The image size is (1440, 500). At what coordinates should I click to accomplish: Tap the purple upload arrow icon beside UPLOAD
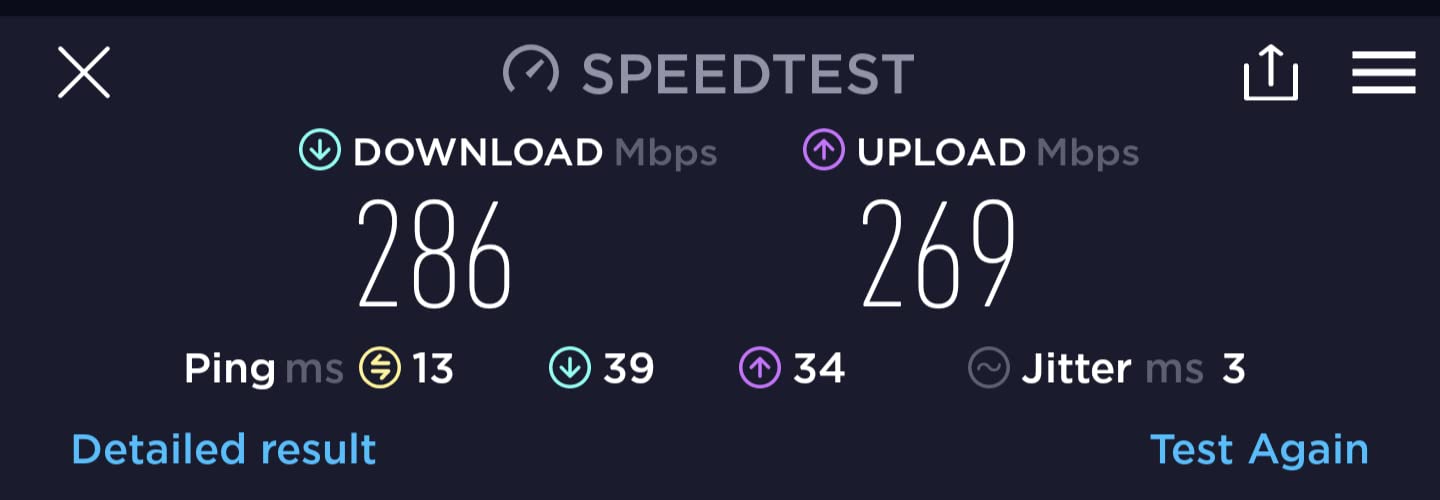[x=823, y=152]
